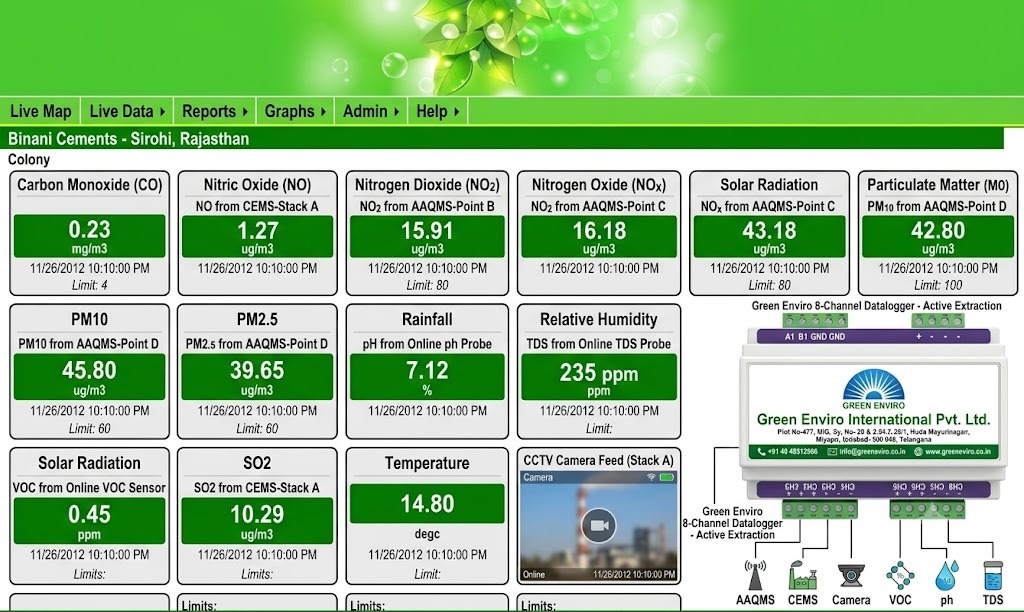Click the 43.18 ug/m3 Solar Radiation reading
1024x612 pixels.
point(769,236)
